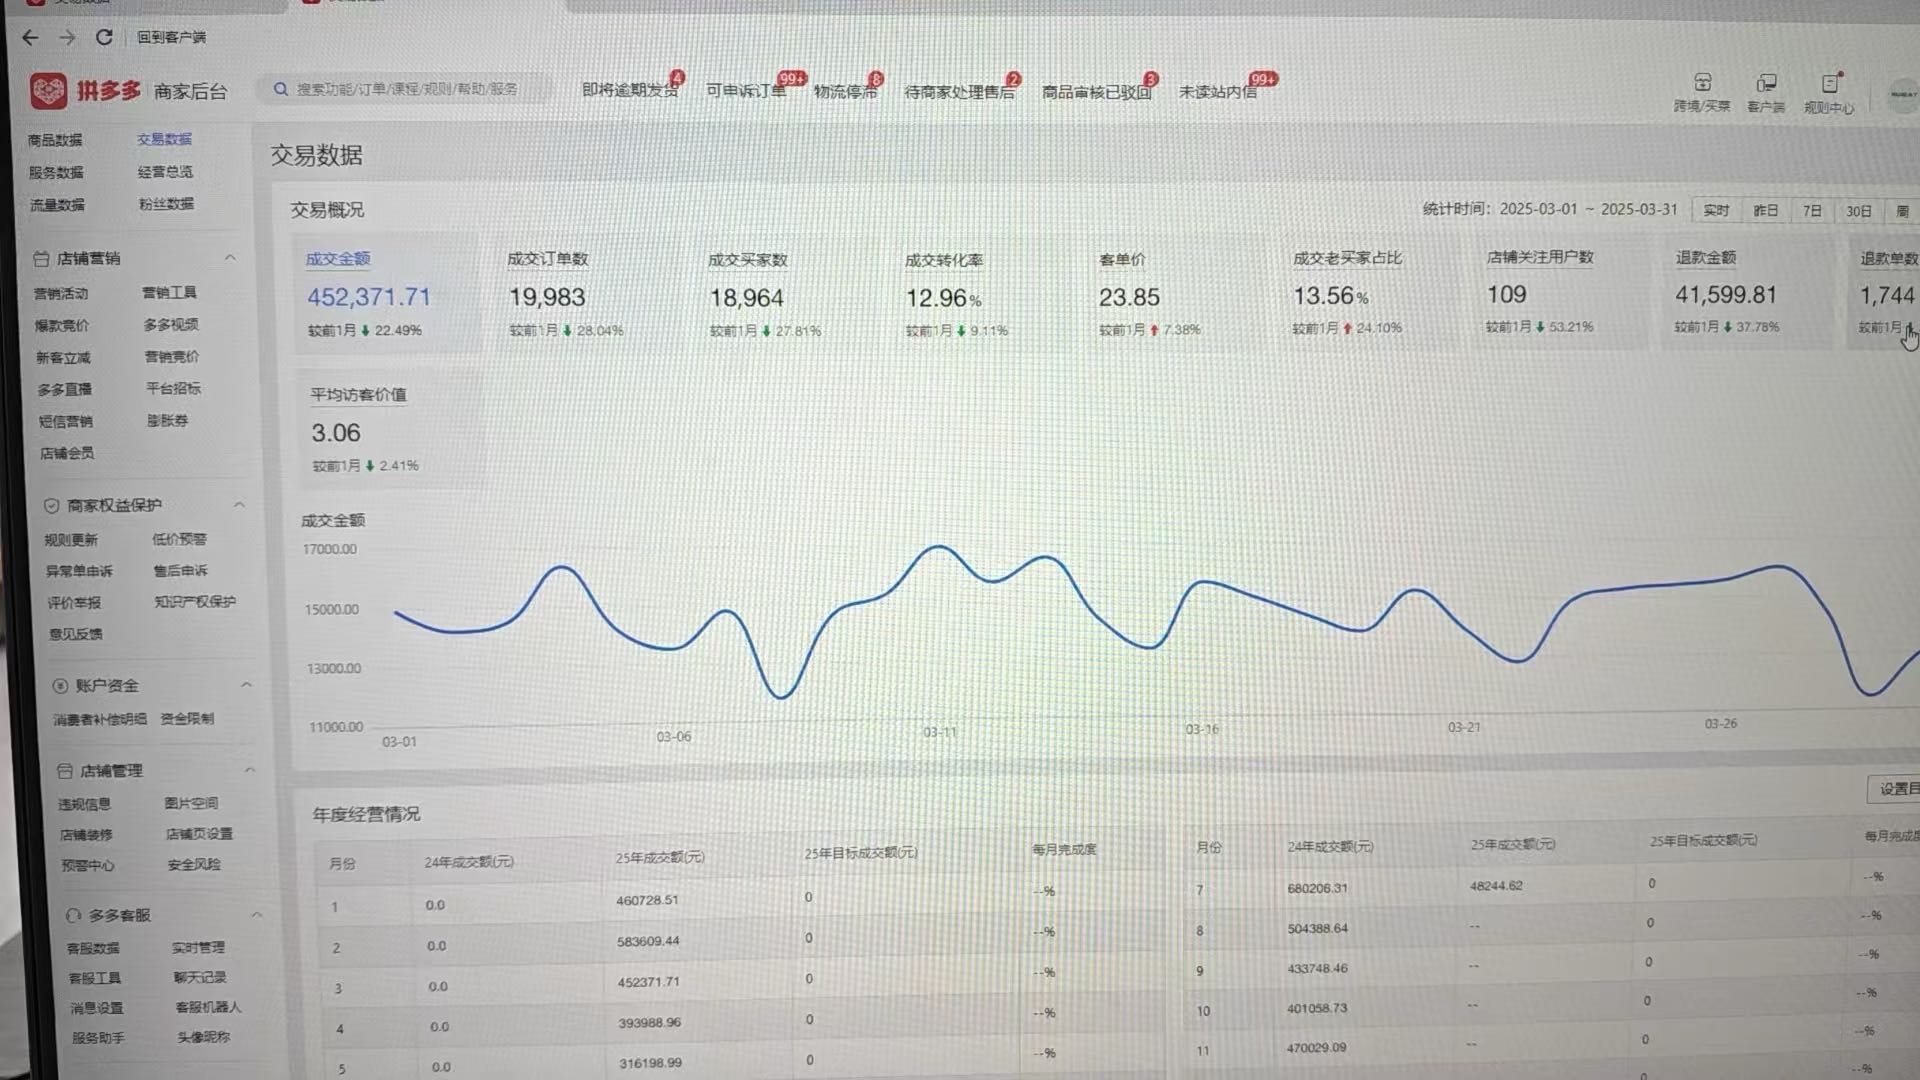Select 服务数据 in the sidebar
Image resolution: width=1920 pixels, height=1080 pixels.
(56, 172)
